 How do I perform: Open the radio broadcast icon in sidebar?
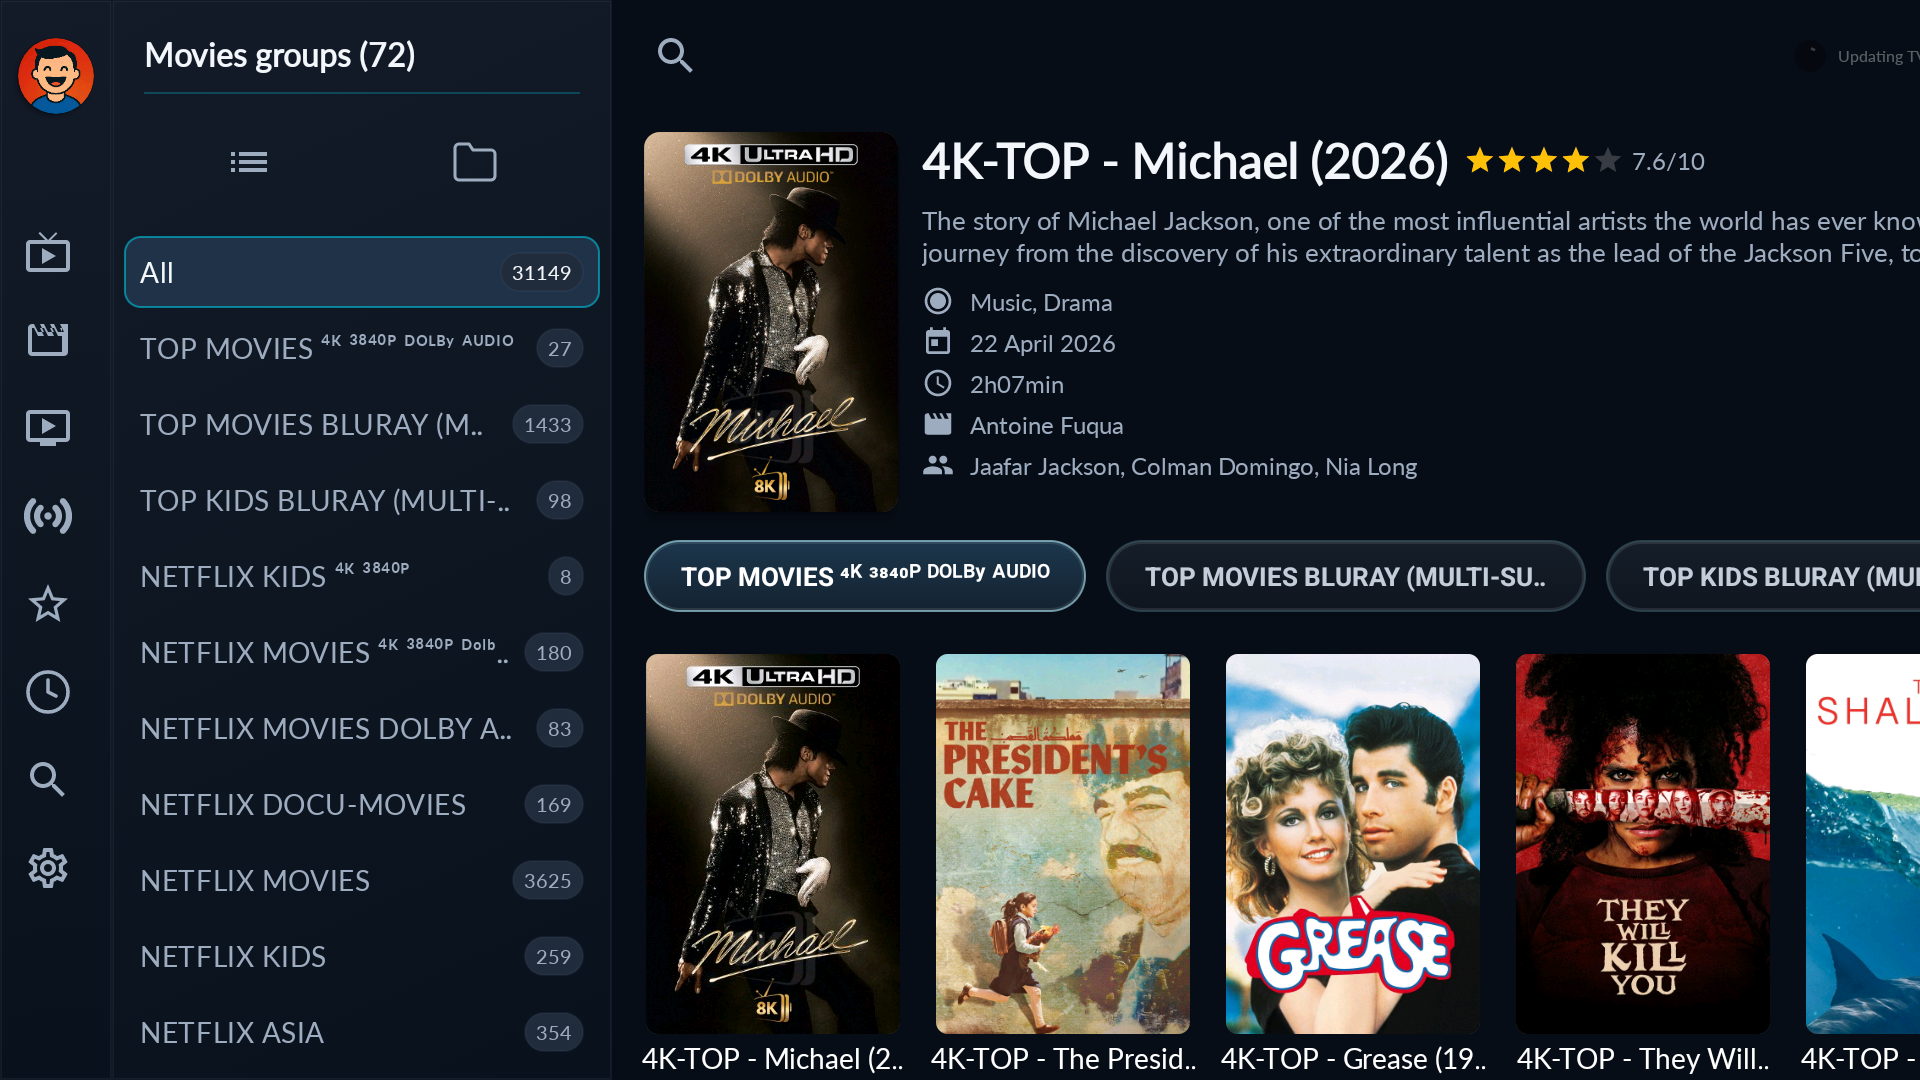48,516
